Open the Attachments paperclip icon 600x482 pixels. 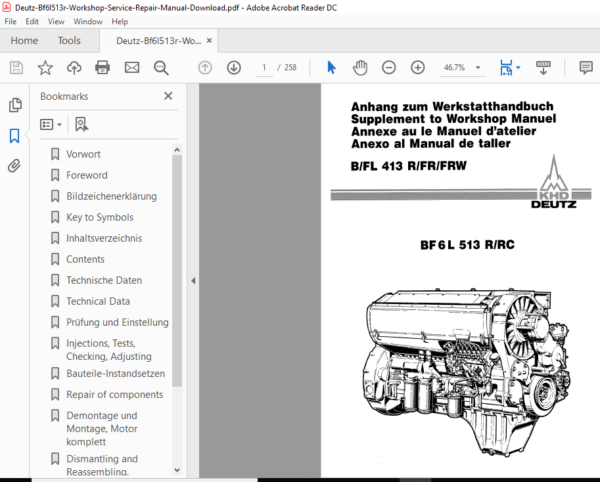pos(15,166)
